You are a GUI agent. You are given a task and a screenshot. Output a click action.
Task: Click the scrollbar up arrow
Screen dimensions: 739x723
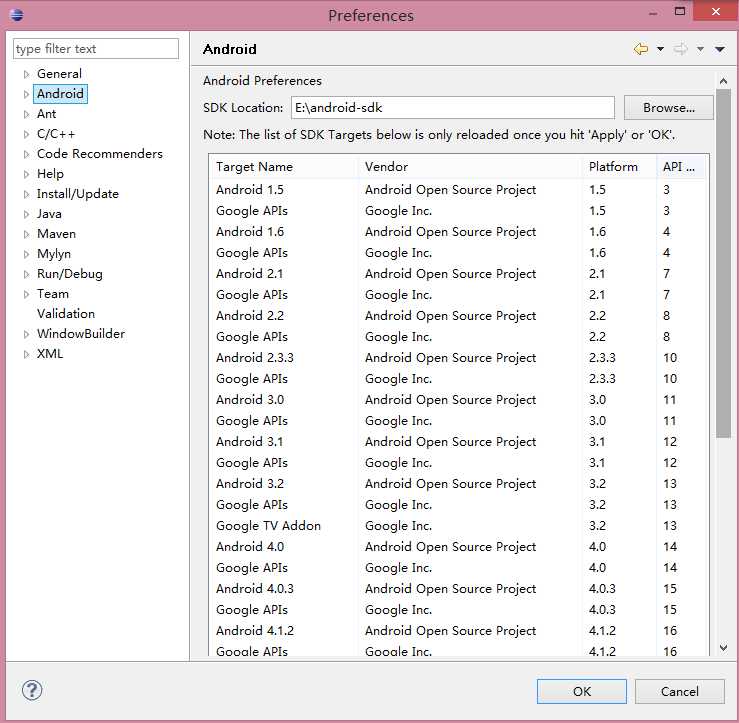click(x=723, y=81)
